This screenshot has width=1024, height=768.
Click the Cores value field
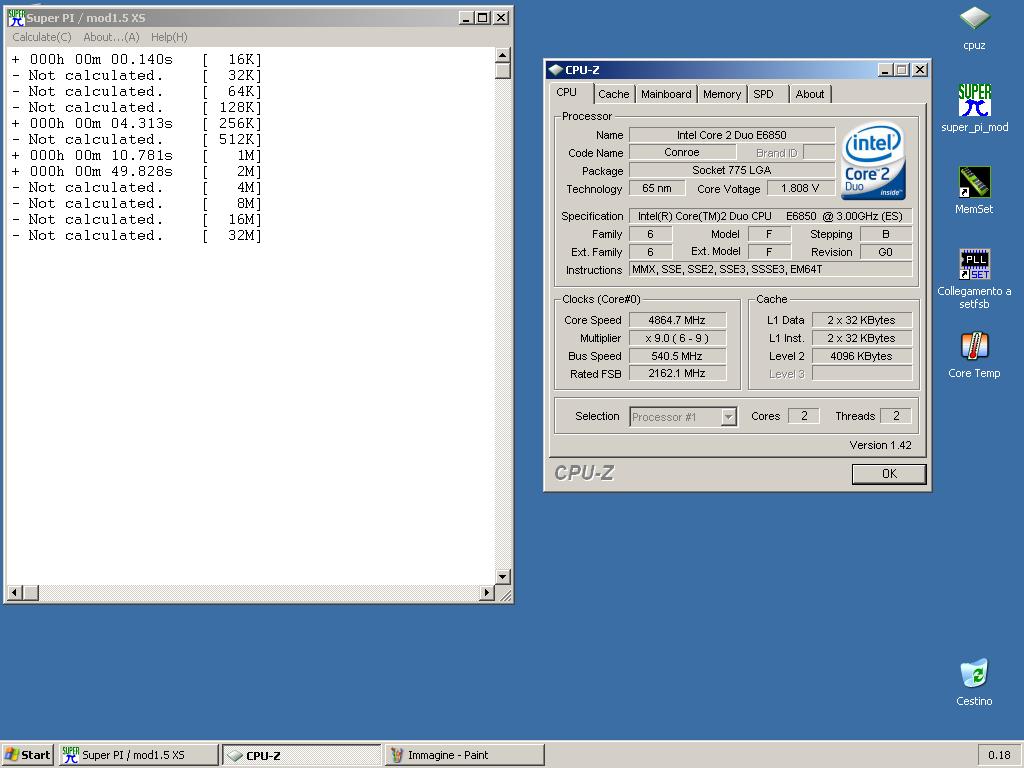[x=804, y=416]
